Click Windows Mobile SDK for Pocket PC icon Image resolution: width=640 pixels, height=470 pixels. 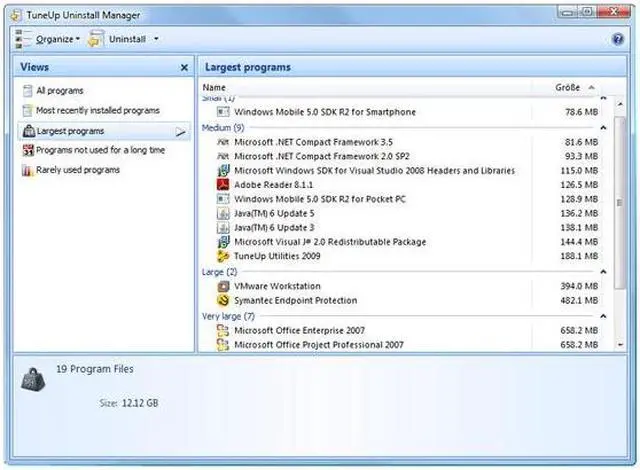[x=223, y=199]
